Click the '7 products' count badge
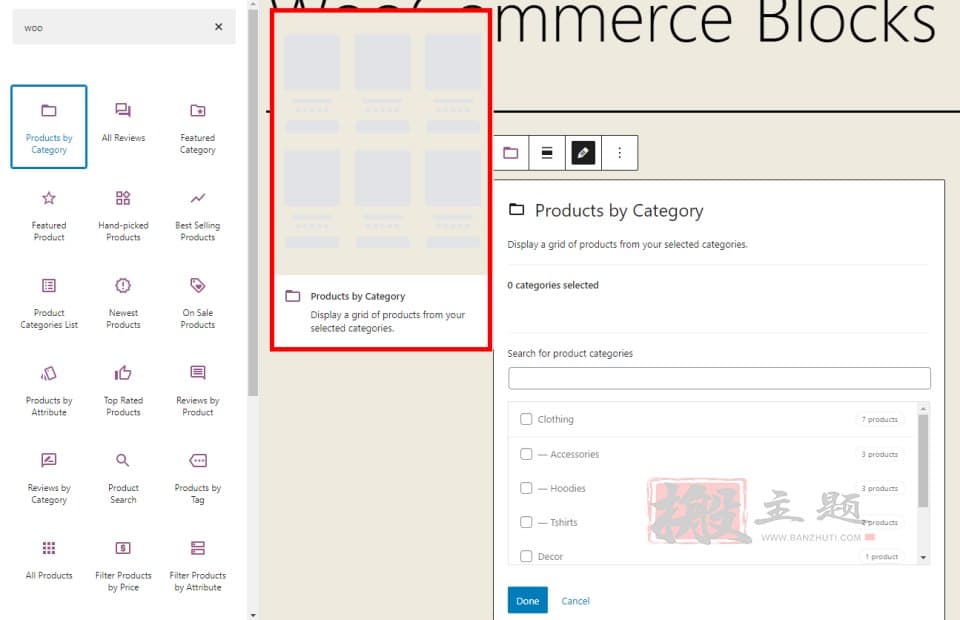 pos(879,419)
